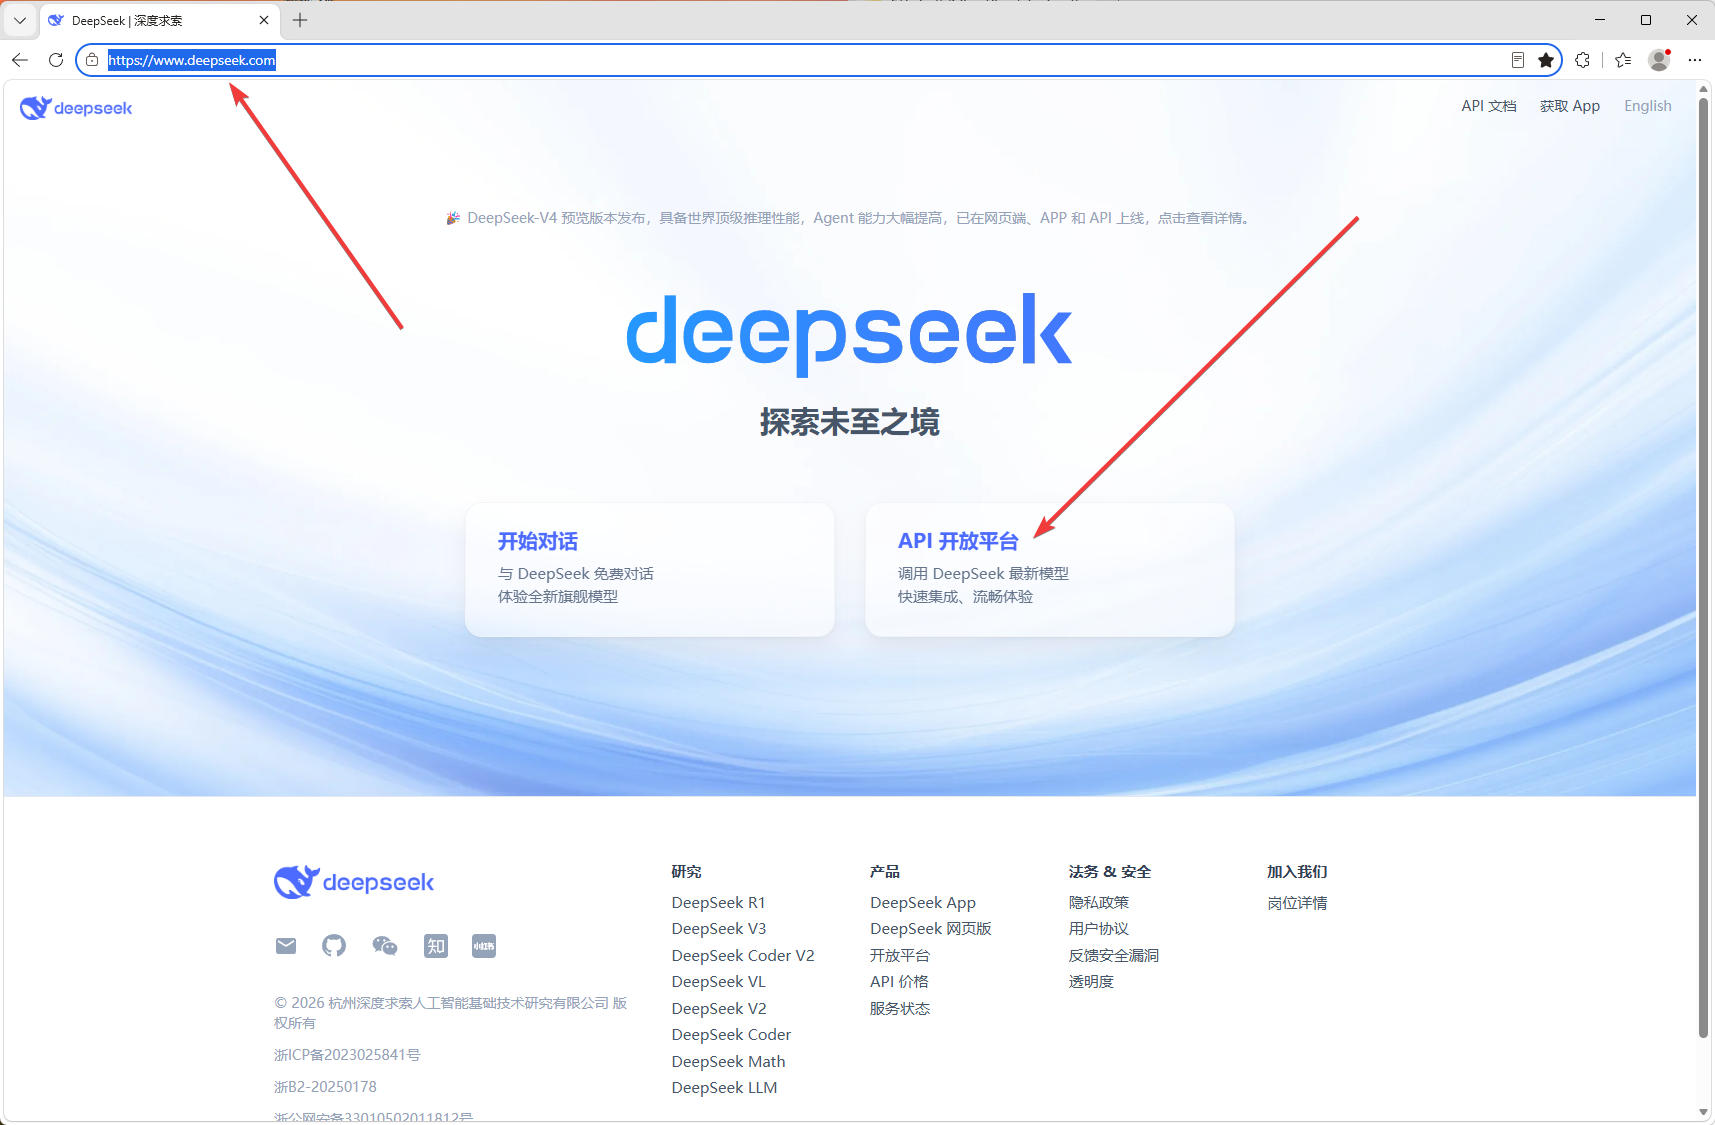This screenshot has width=1715, height=1125.
Task: Open the GitHub icon in footer
Action: click(x=334, y=946)
